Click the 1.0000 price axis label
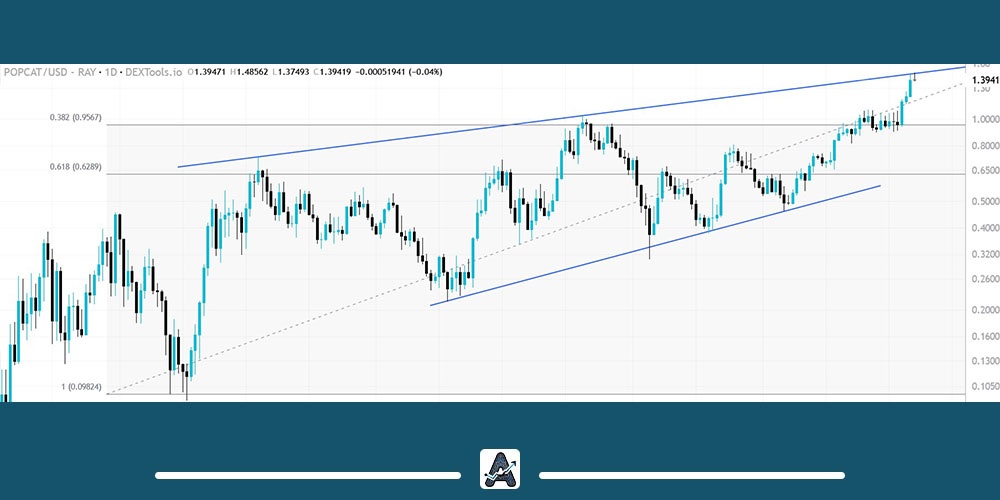Image resolution: width=1000 pixels, height=500 pixels. [x=982, y=120]
